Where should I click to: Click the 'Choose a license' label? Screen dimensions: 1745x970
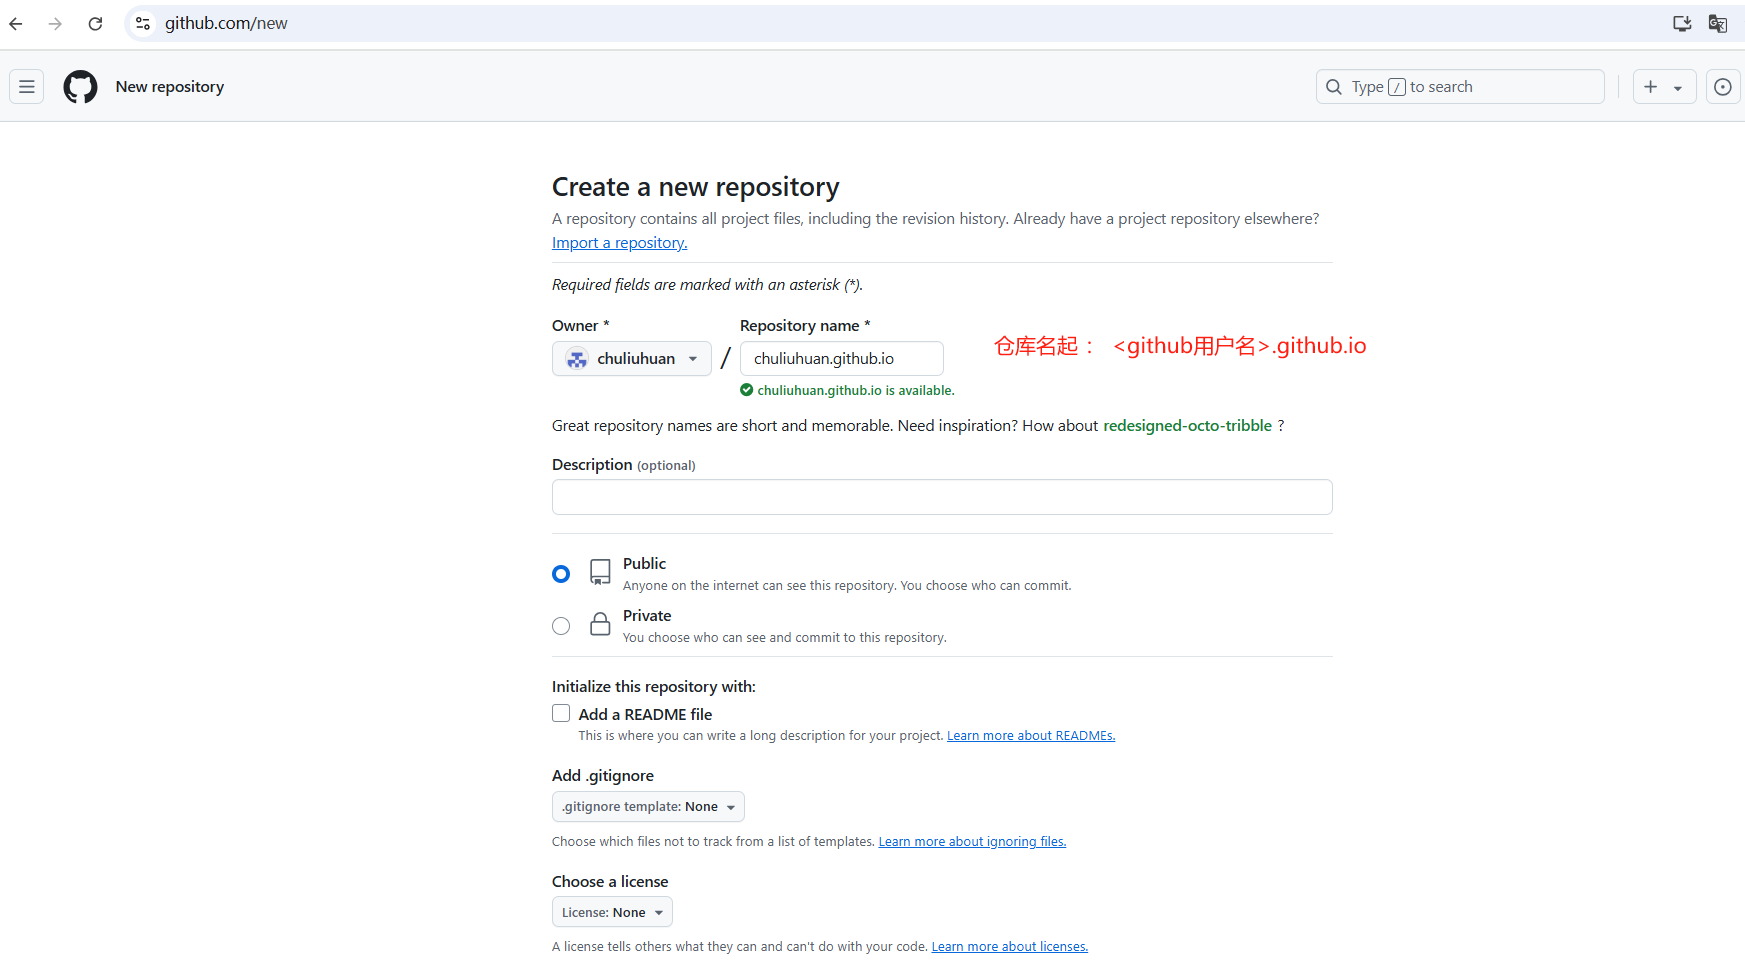610,882
